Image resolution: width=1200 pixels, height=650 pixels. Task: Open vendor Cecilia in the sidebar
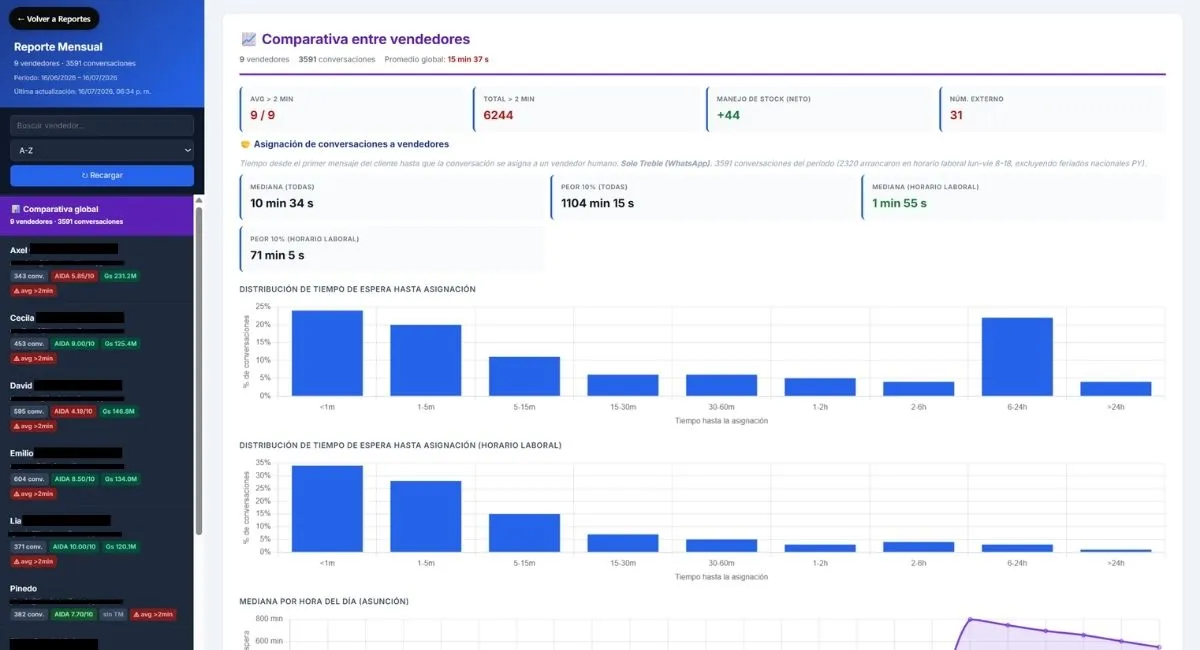(97, 337)
